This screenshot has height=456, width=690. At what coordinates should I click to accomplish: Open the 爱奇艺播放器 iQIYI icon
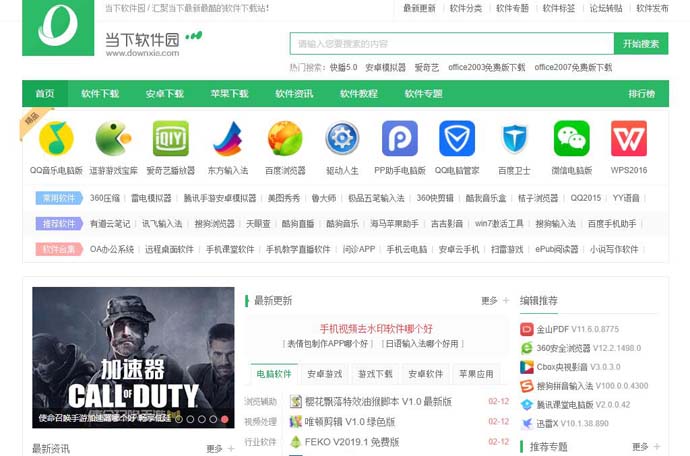coord(171,138)
